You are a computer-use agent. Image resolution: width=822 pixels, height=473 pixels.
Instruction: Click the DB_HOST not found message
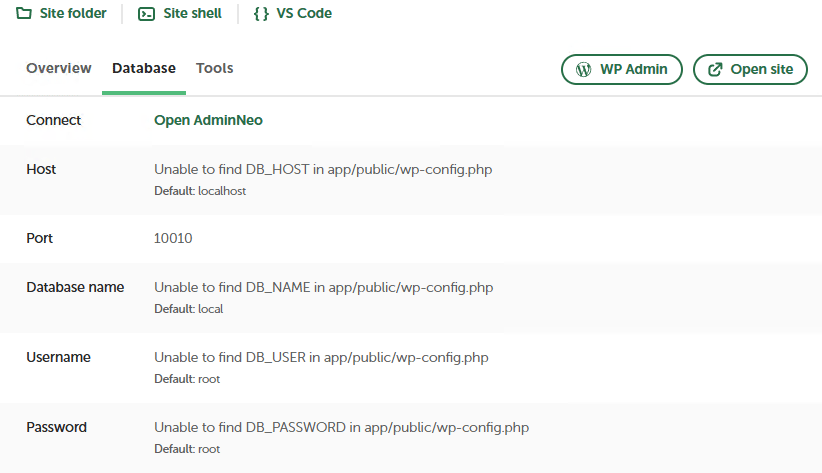tap(323, 170)
